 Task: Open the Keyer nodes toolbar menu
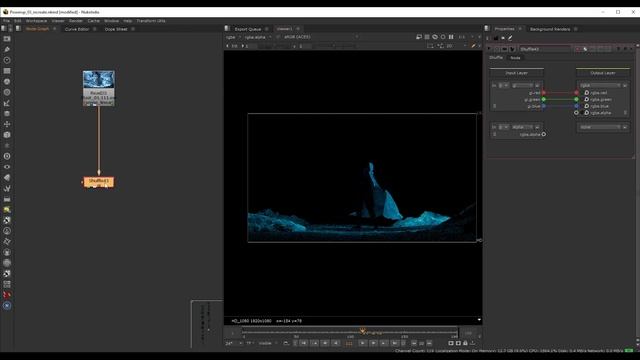pyautogui.click(x=7, y=103)
